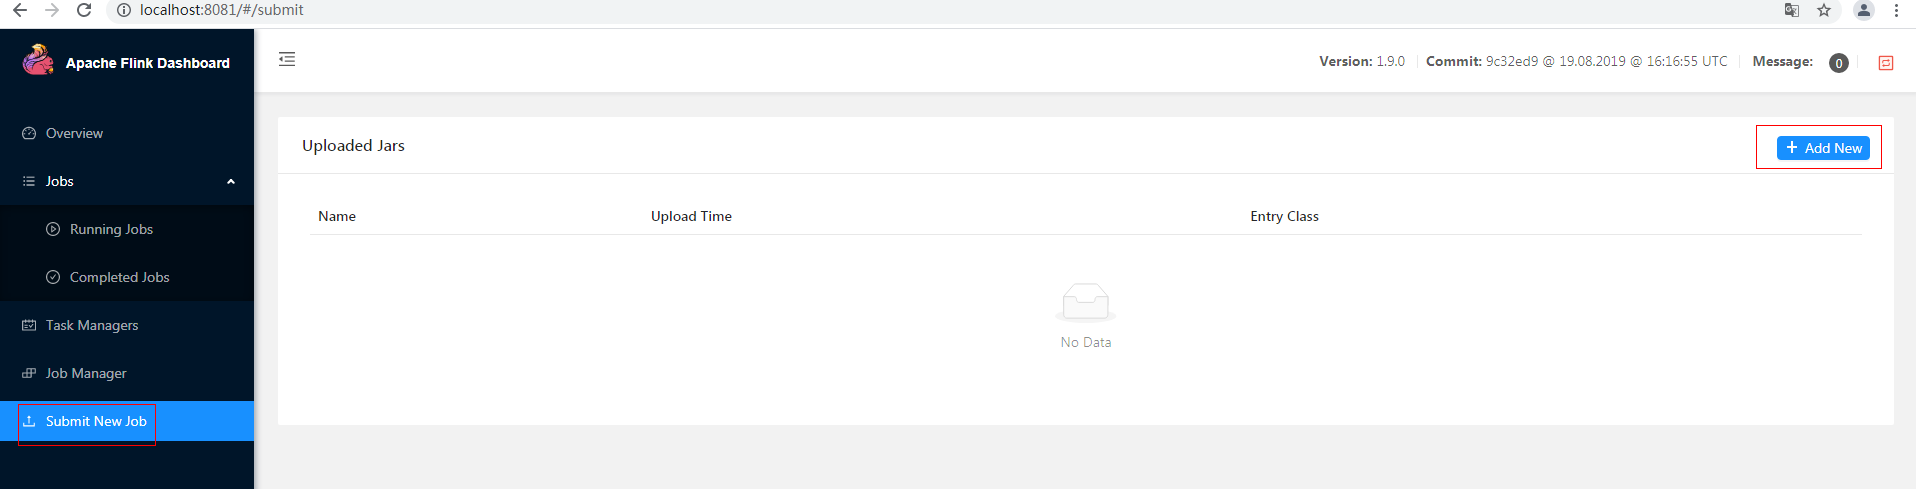Open the site information icon in address bar
The width and height of the screenshot is (1916, 489).
click(x=123, y=10)
